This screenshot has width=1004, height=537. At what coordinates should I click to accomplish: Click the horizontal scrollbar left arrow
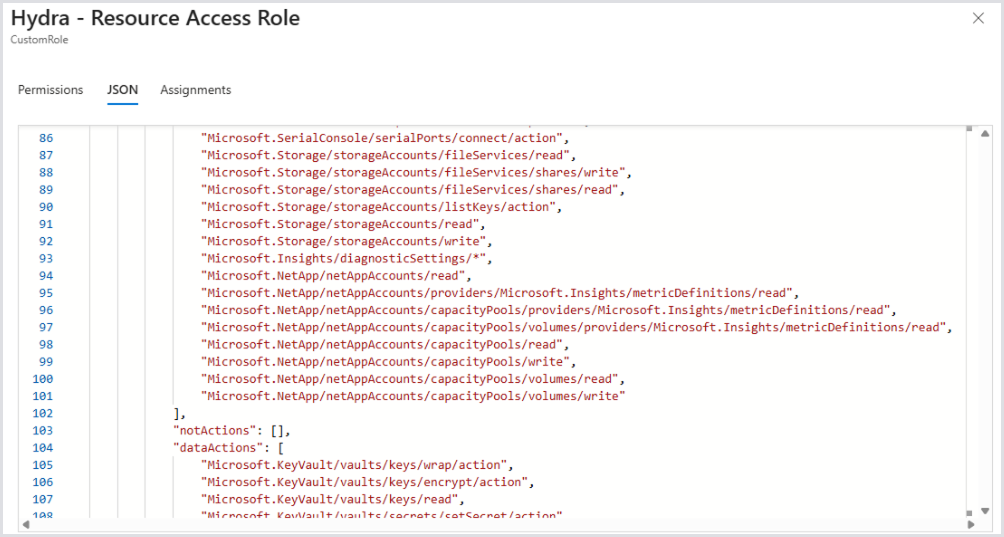pos(26,524)
